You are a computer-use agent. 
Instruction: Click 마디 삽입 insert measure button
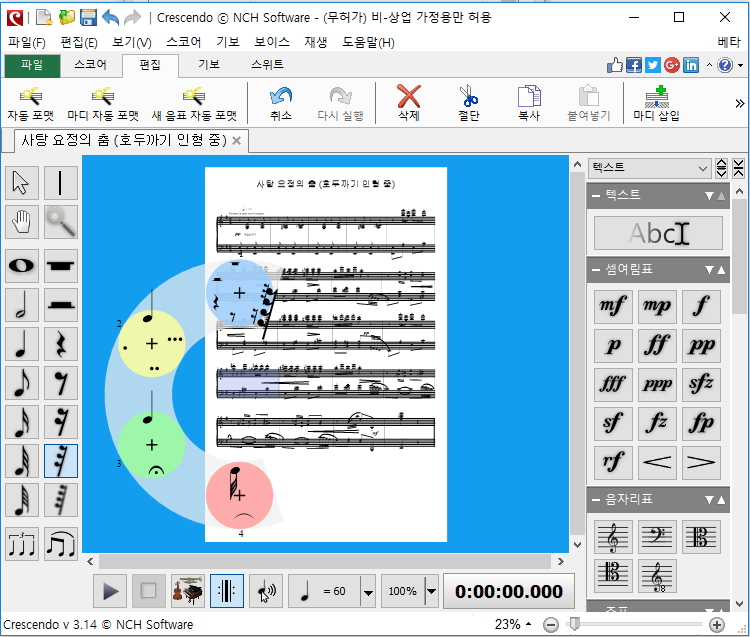[x=656, y=103]
